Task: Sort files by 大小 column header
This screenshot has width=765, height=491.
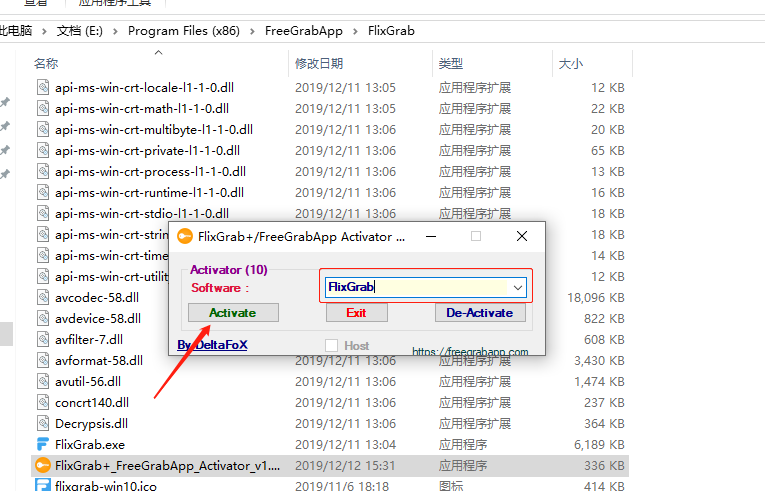Action: [570, 63]
